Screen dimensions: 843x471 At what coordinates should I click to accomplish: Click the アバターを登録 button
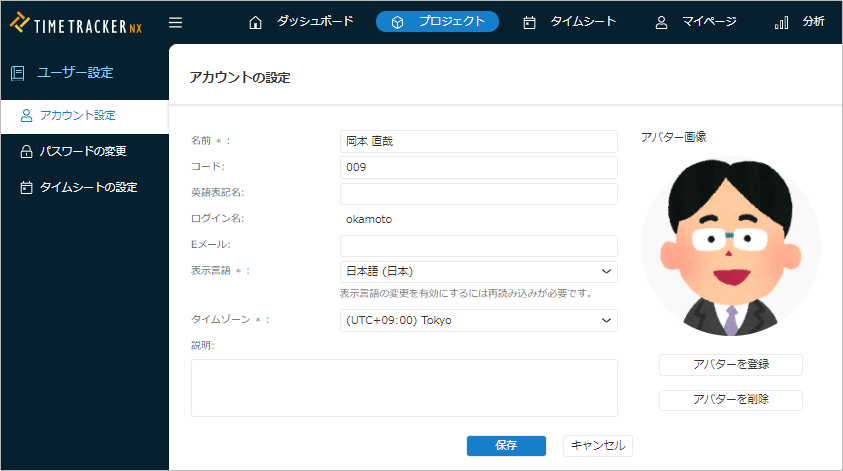(730, 364)
